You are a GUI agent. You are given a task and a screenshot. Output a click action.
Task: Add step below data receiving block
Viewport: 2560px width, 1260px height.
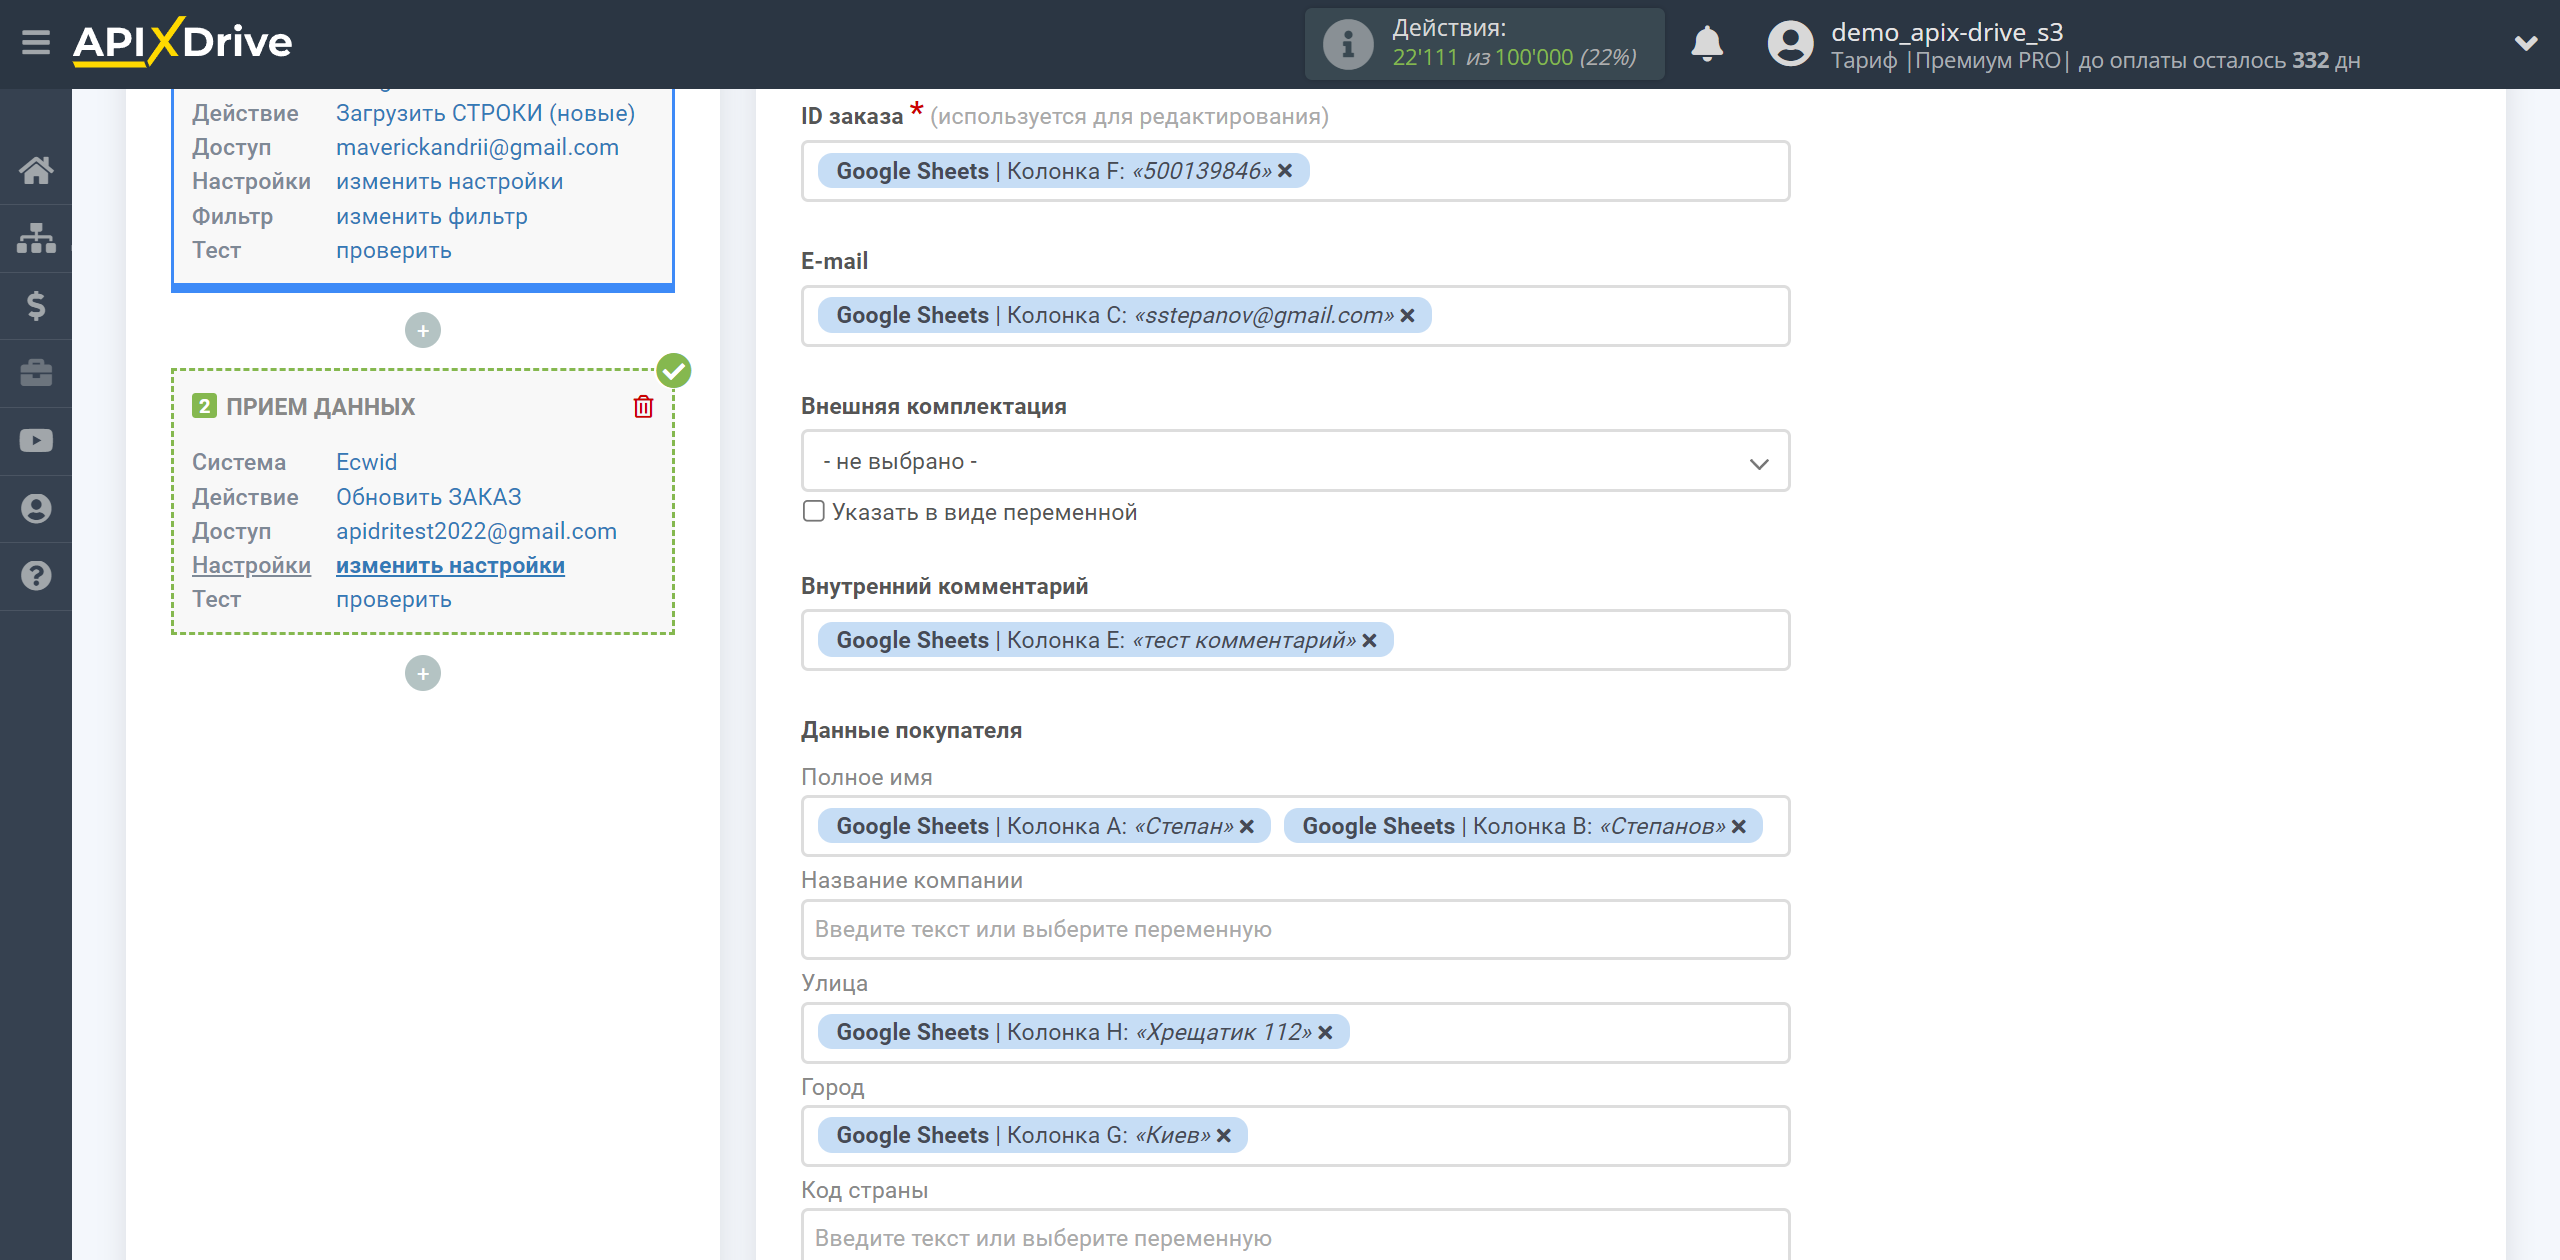tap(423, 673)
